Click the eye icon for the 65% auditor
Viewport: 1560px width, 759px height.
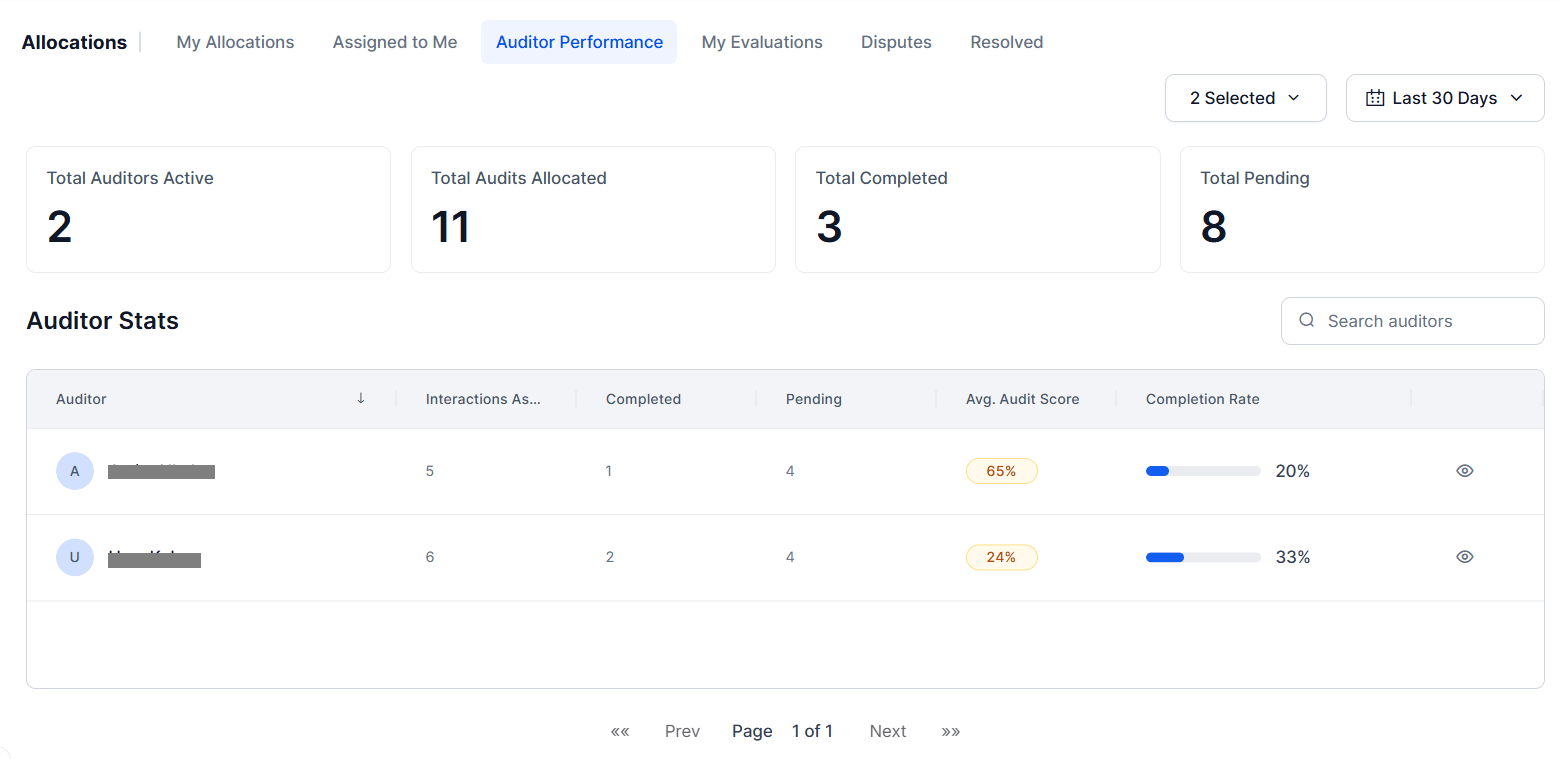pos(1465,471)
